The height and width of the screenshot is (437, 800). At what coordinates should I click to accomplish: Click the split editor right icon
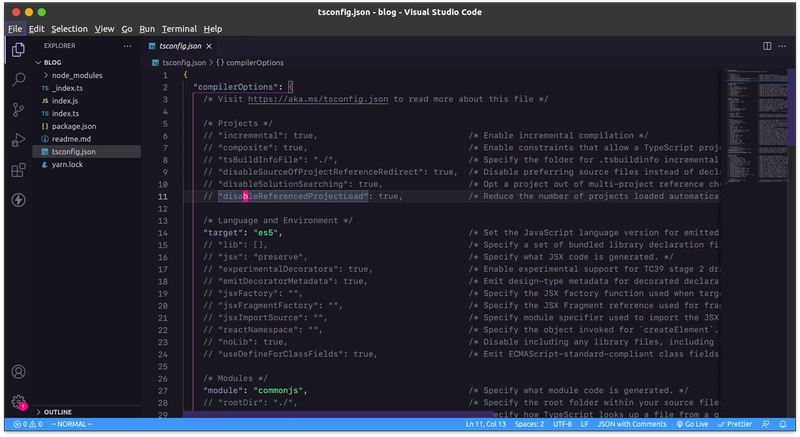[767, 46]
